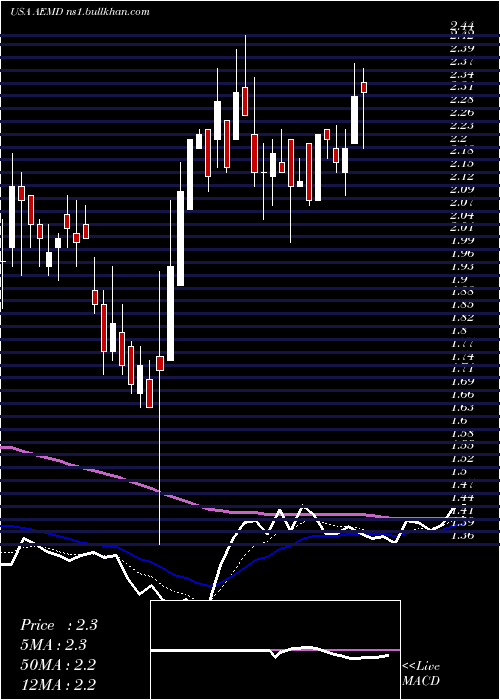Click the 1.6 price axis label
The height and width of the screenshot is (700, 500).
coord(459,421)
